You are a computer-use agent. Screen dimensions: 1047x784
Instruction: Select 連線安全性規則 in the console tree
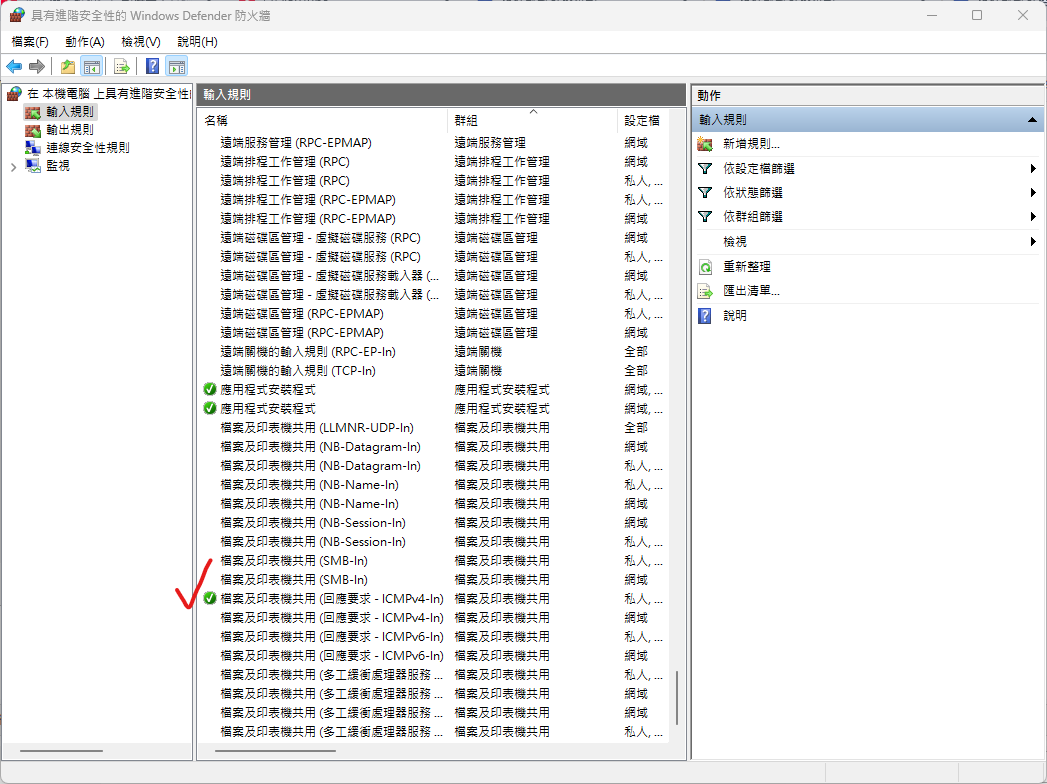[x=88, y=148]
